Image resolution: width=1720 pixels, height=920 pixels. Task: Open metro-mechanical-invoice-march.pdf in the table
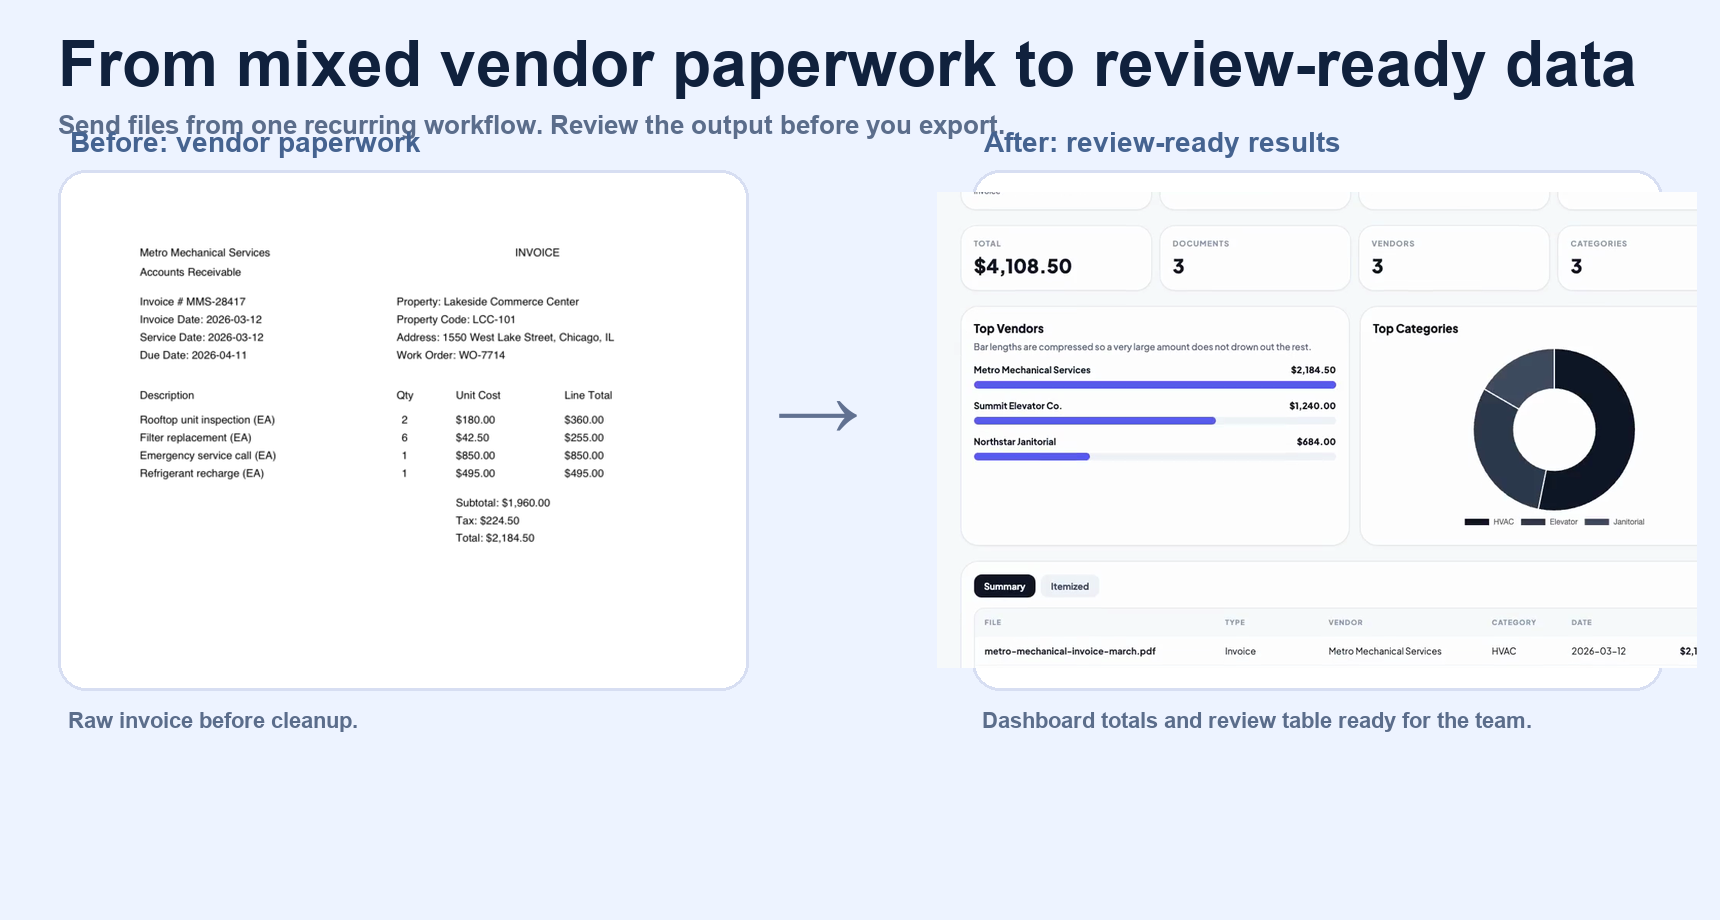click(1069, 652)
